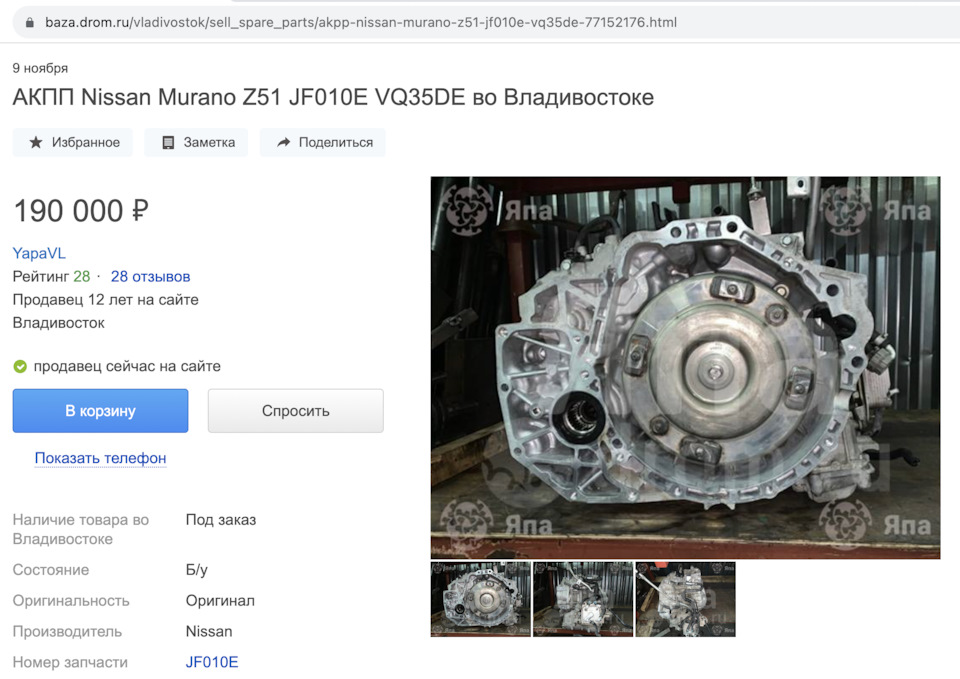Click the 190 000 ₽ price

(x=81, y=211)
